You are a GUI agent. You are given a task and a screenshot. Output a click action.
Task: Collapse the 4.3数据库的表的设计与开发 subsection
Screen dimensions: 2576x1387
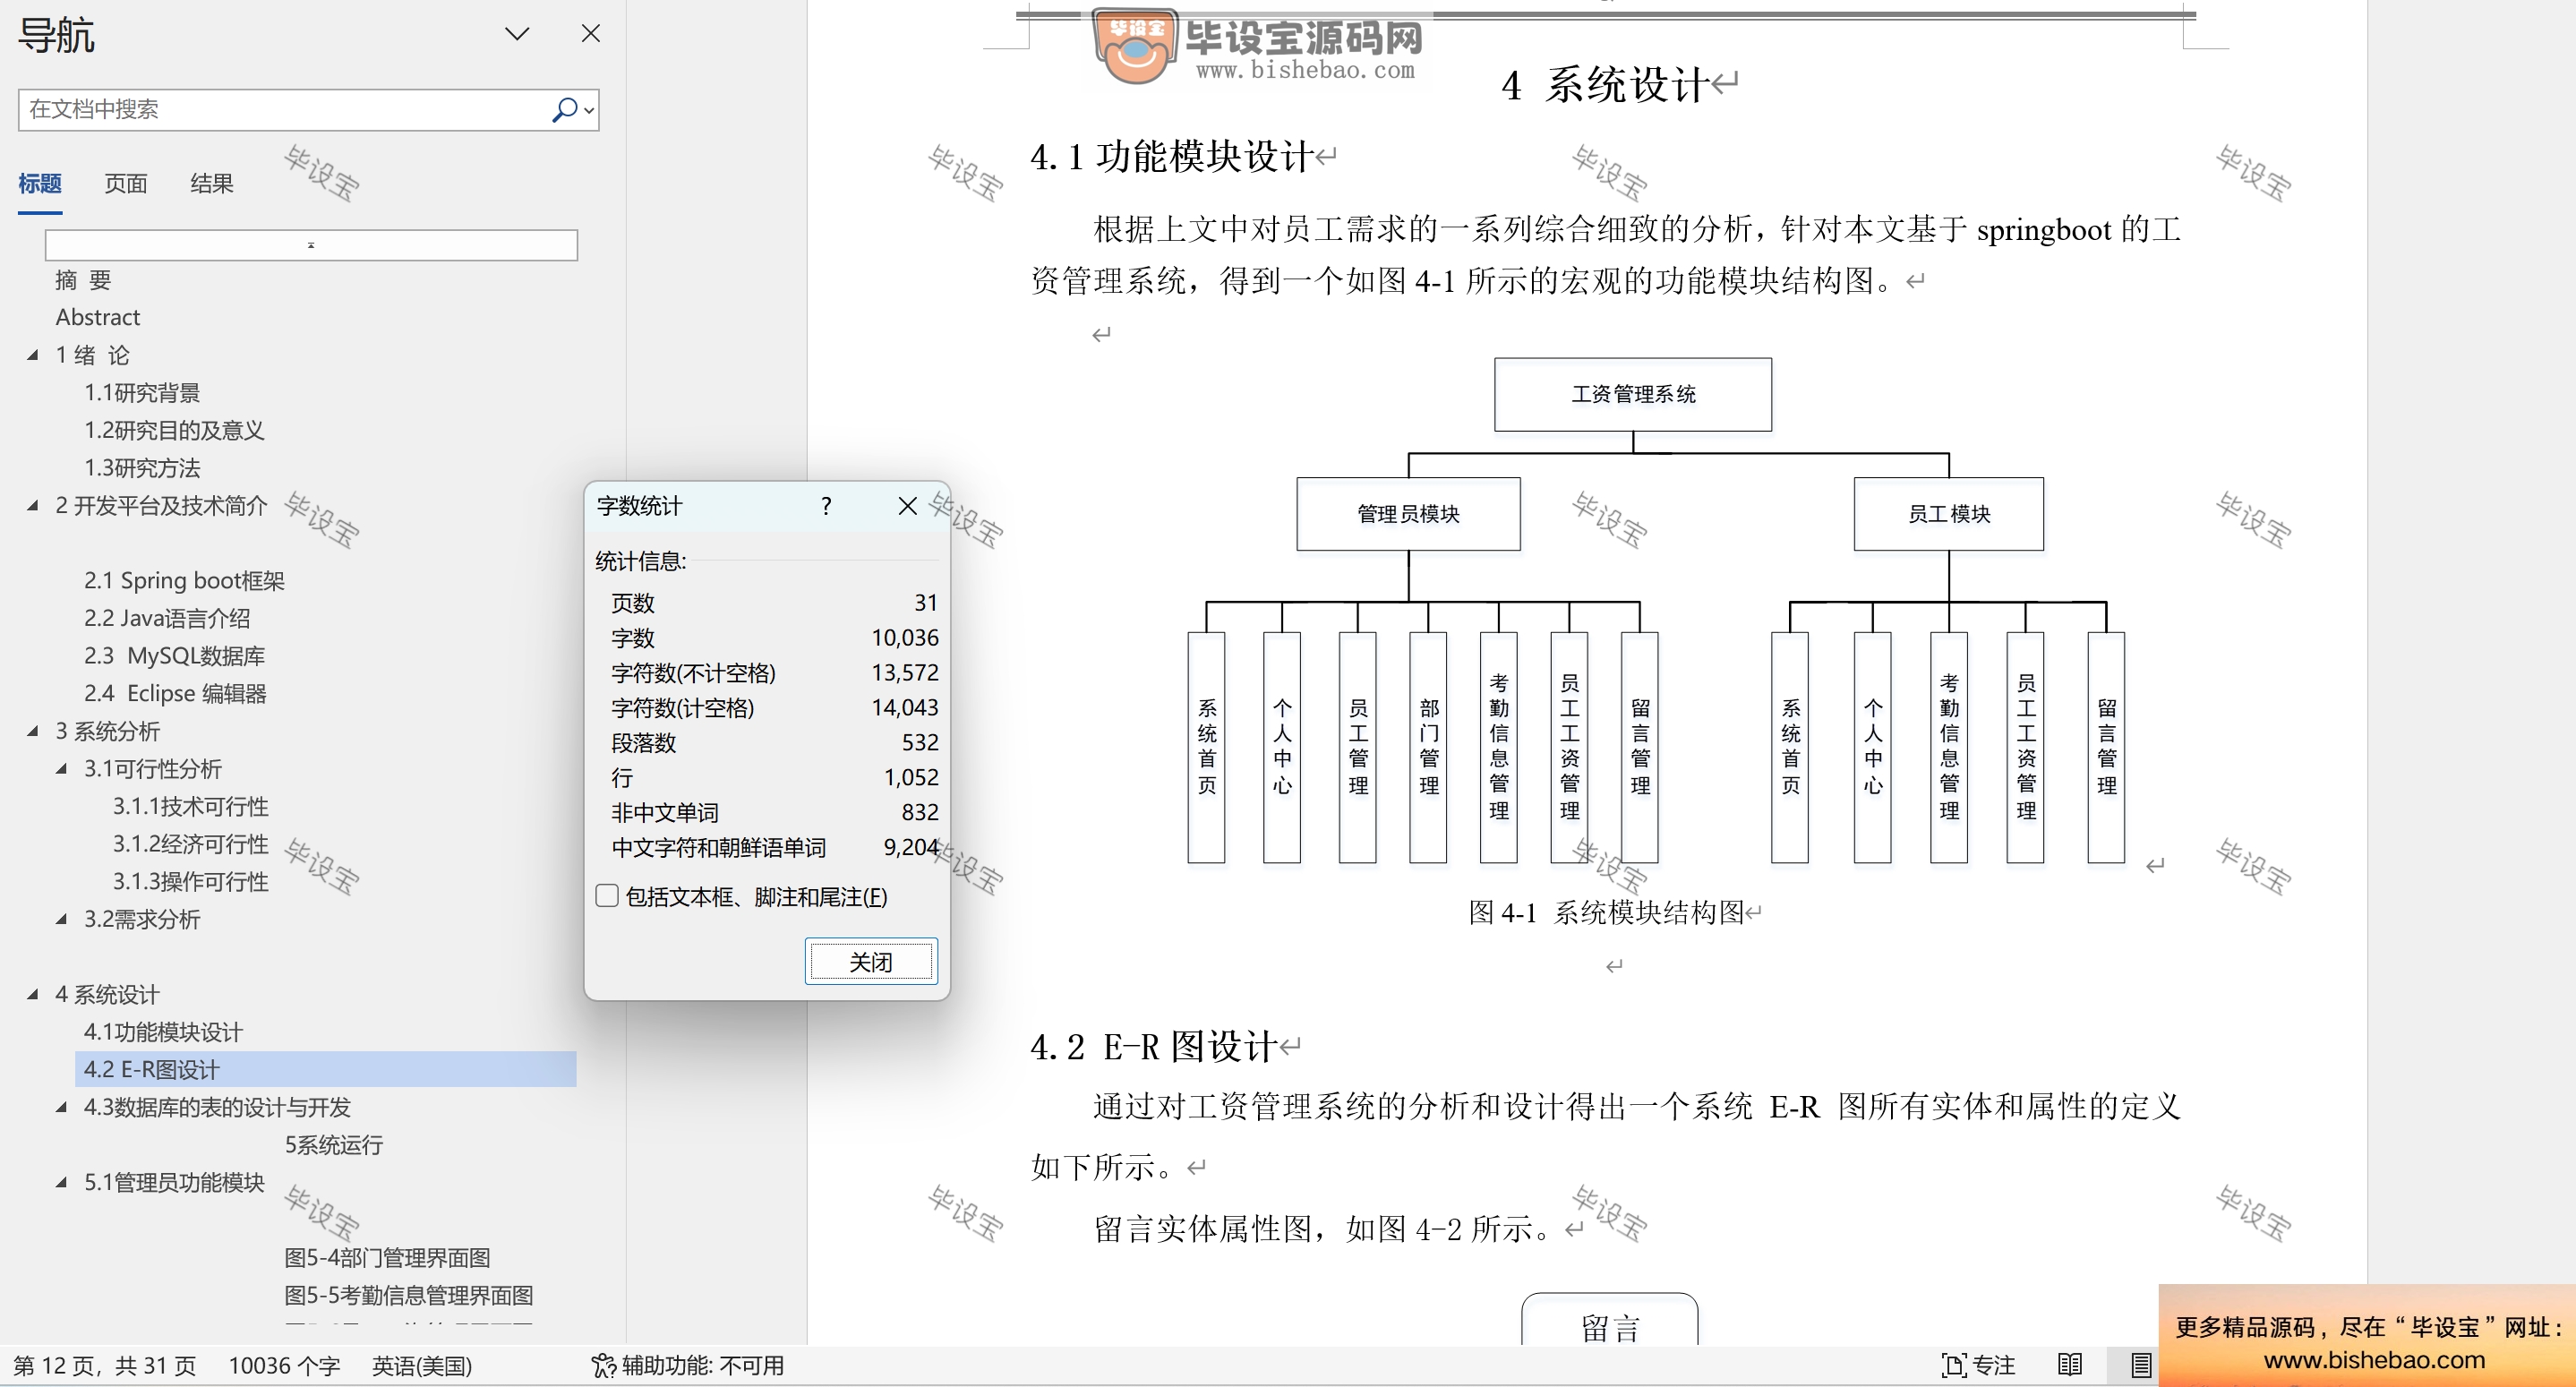coord(62,1107)
